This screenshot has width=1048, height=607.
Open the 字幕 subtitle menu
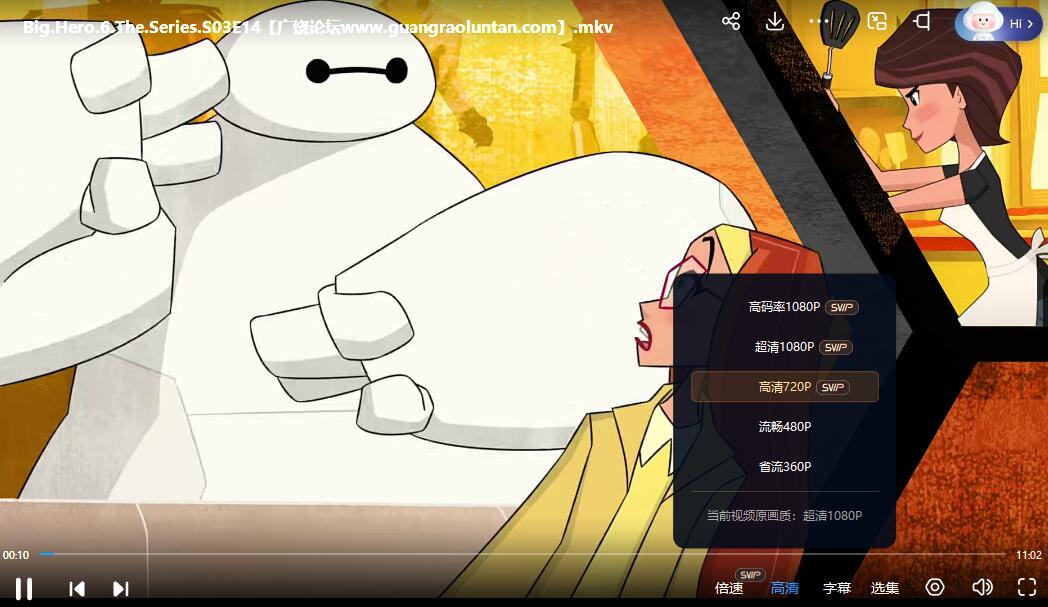point(837,588)
